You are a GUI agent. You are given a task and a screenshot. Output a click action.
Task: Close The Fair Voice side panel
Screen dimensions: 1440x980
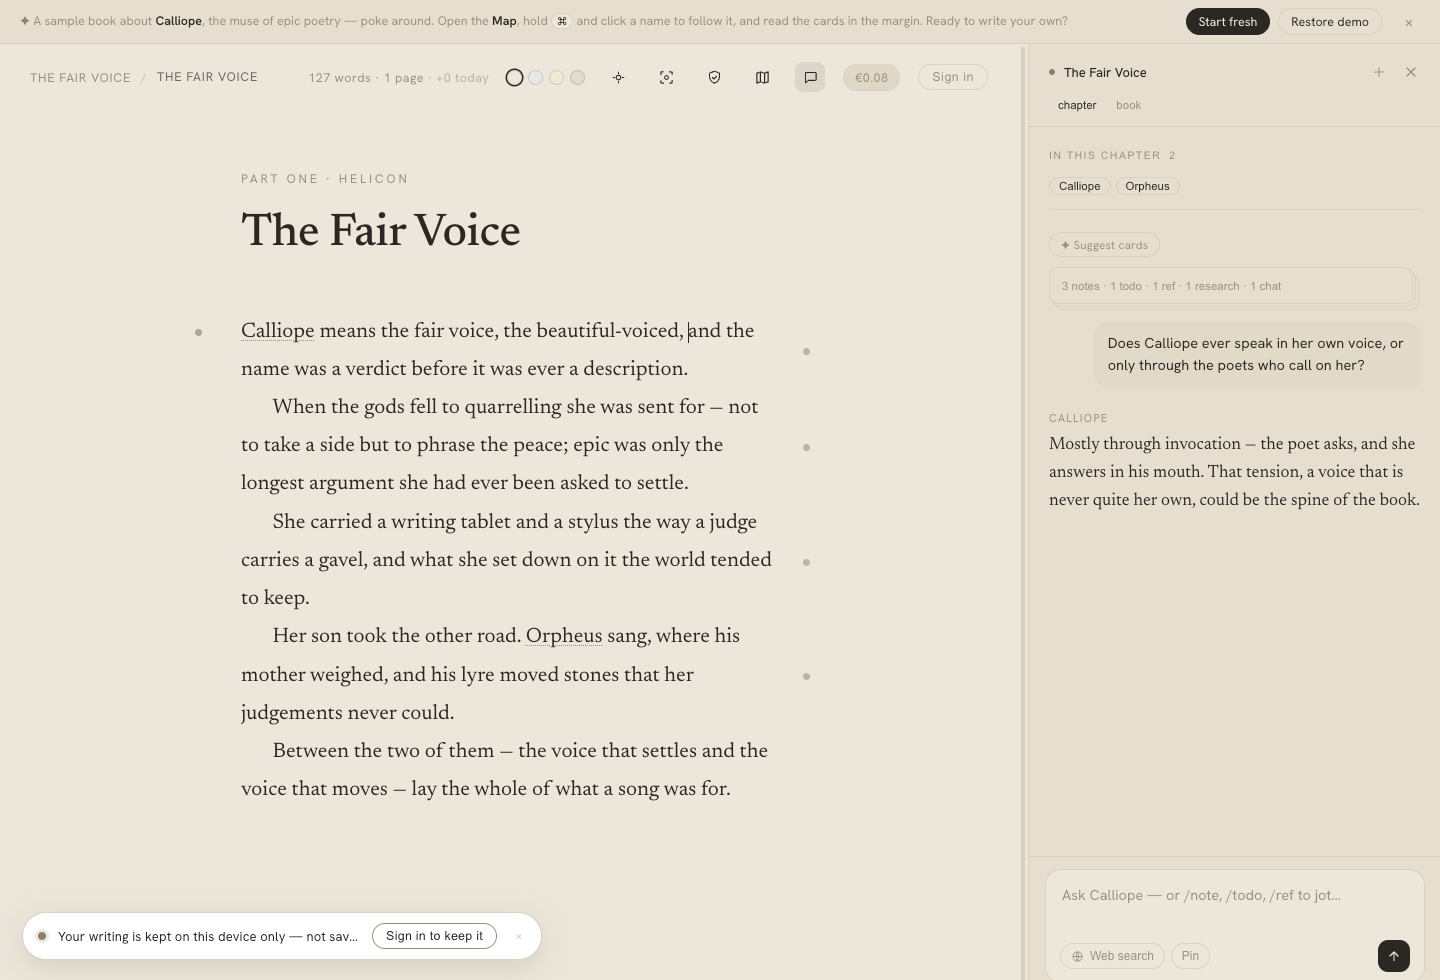coord(1411,72)
